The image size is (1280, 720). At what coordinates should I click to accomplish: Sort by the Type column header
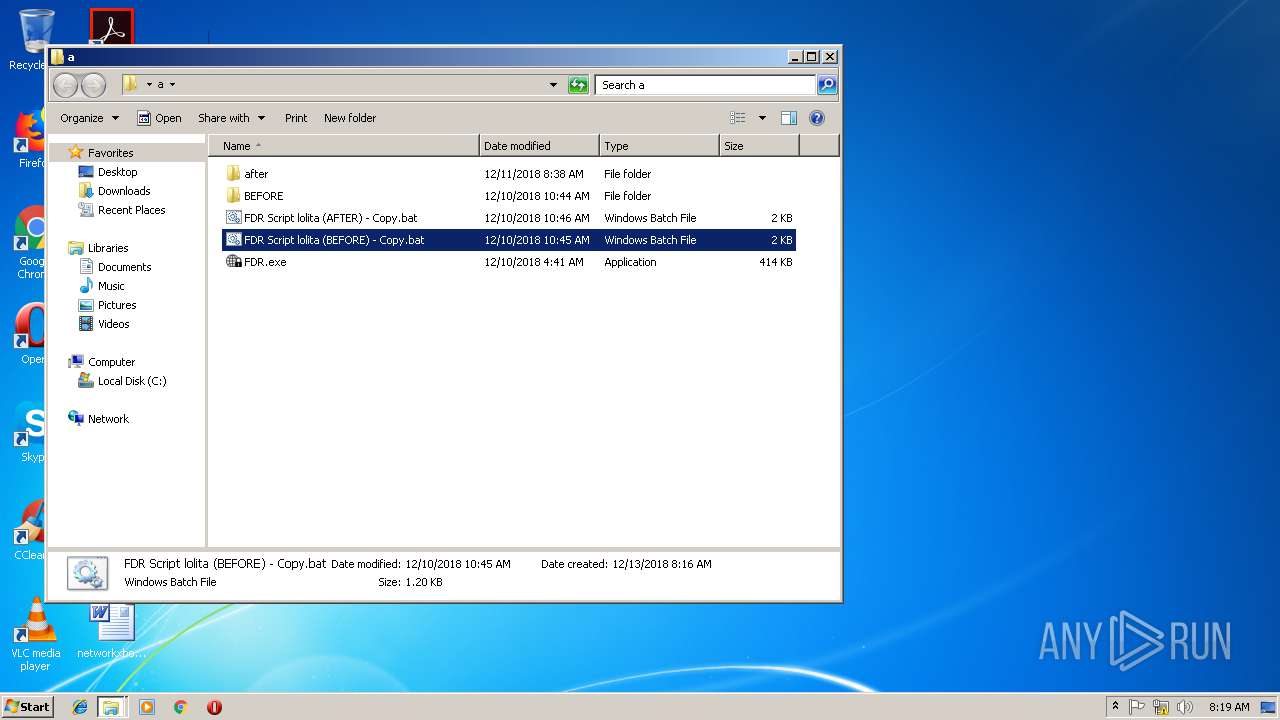point(659,146)
